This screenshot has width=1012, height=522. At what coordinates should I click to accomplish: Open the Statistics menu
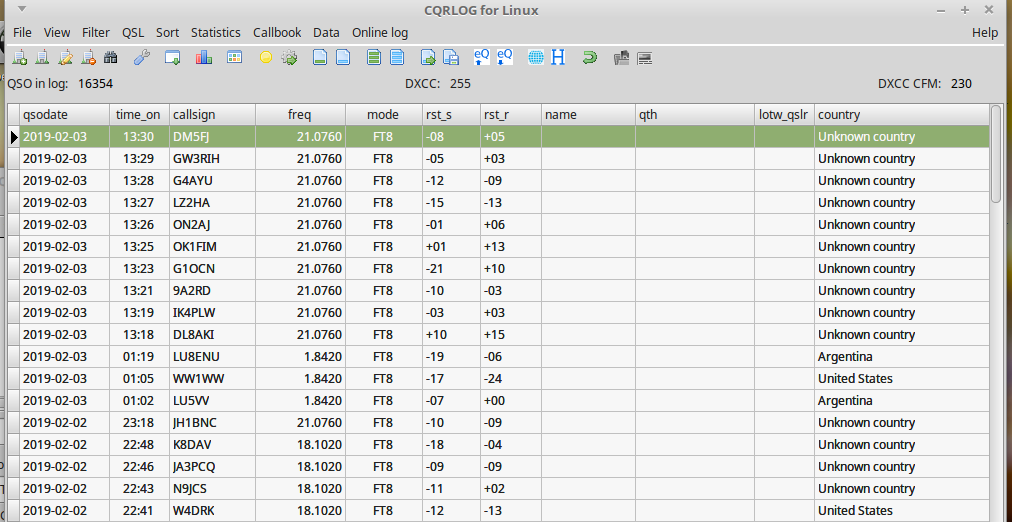click(216, 32)
